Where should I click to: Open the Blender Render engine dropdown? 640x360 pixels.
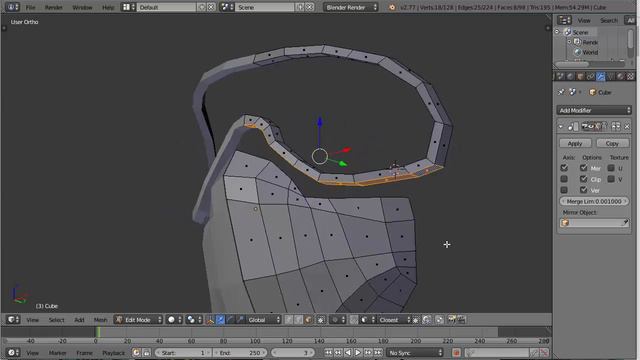[x=351, y=7]
